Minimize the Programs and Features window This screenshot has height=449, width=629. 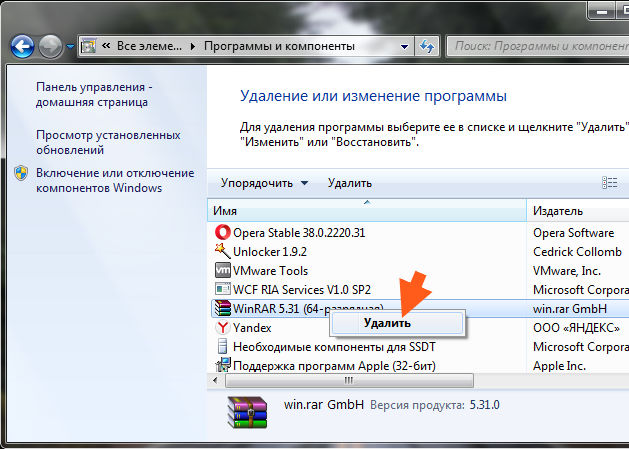602,11
